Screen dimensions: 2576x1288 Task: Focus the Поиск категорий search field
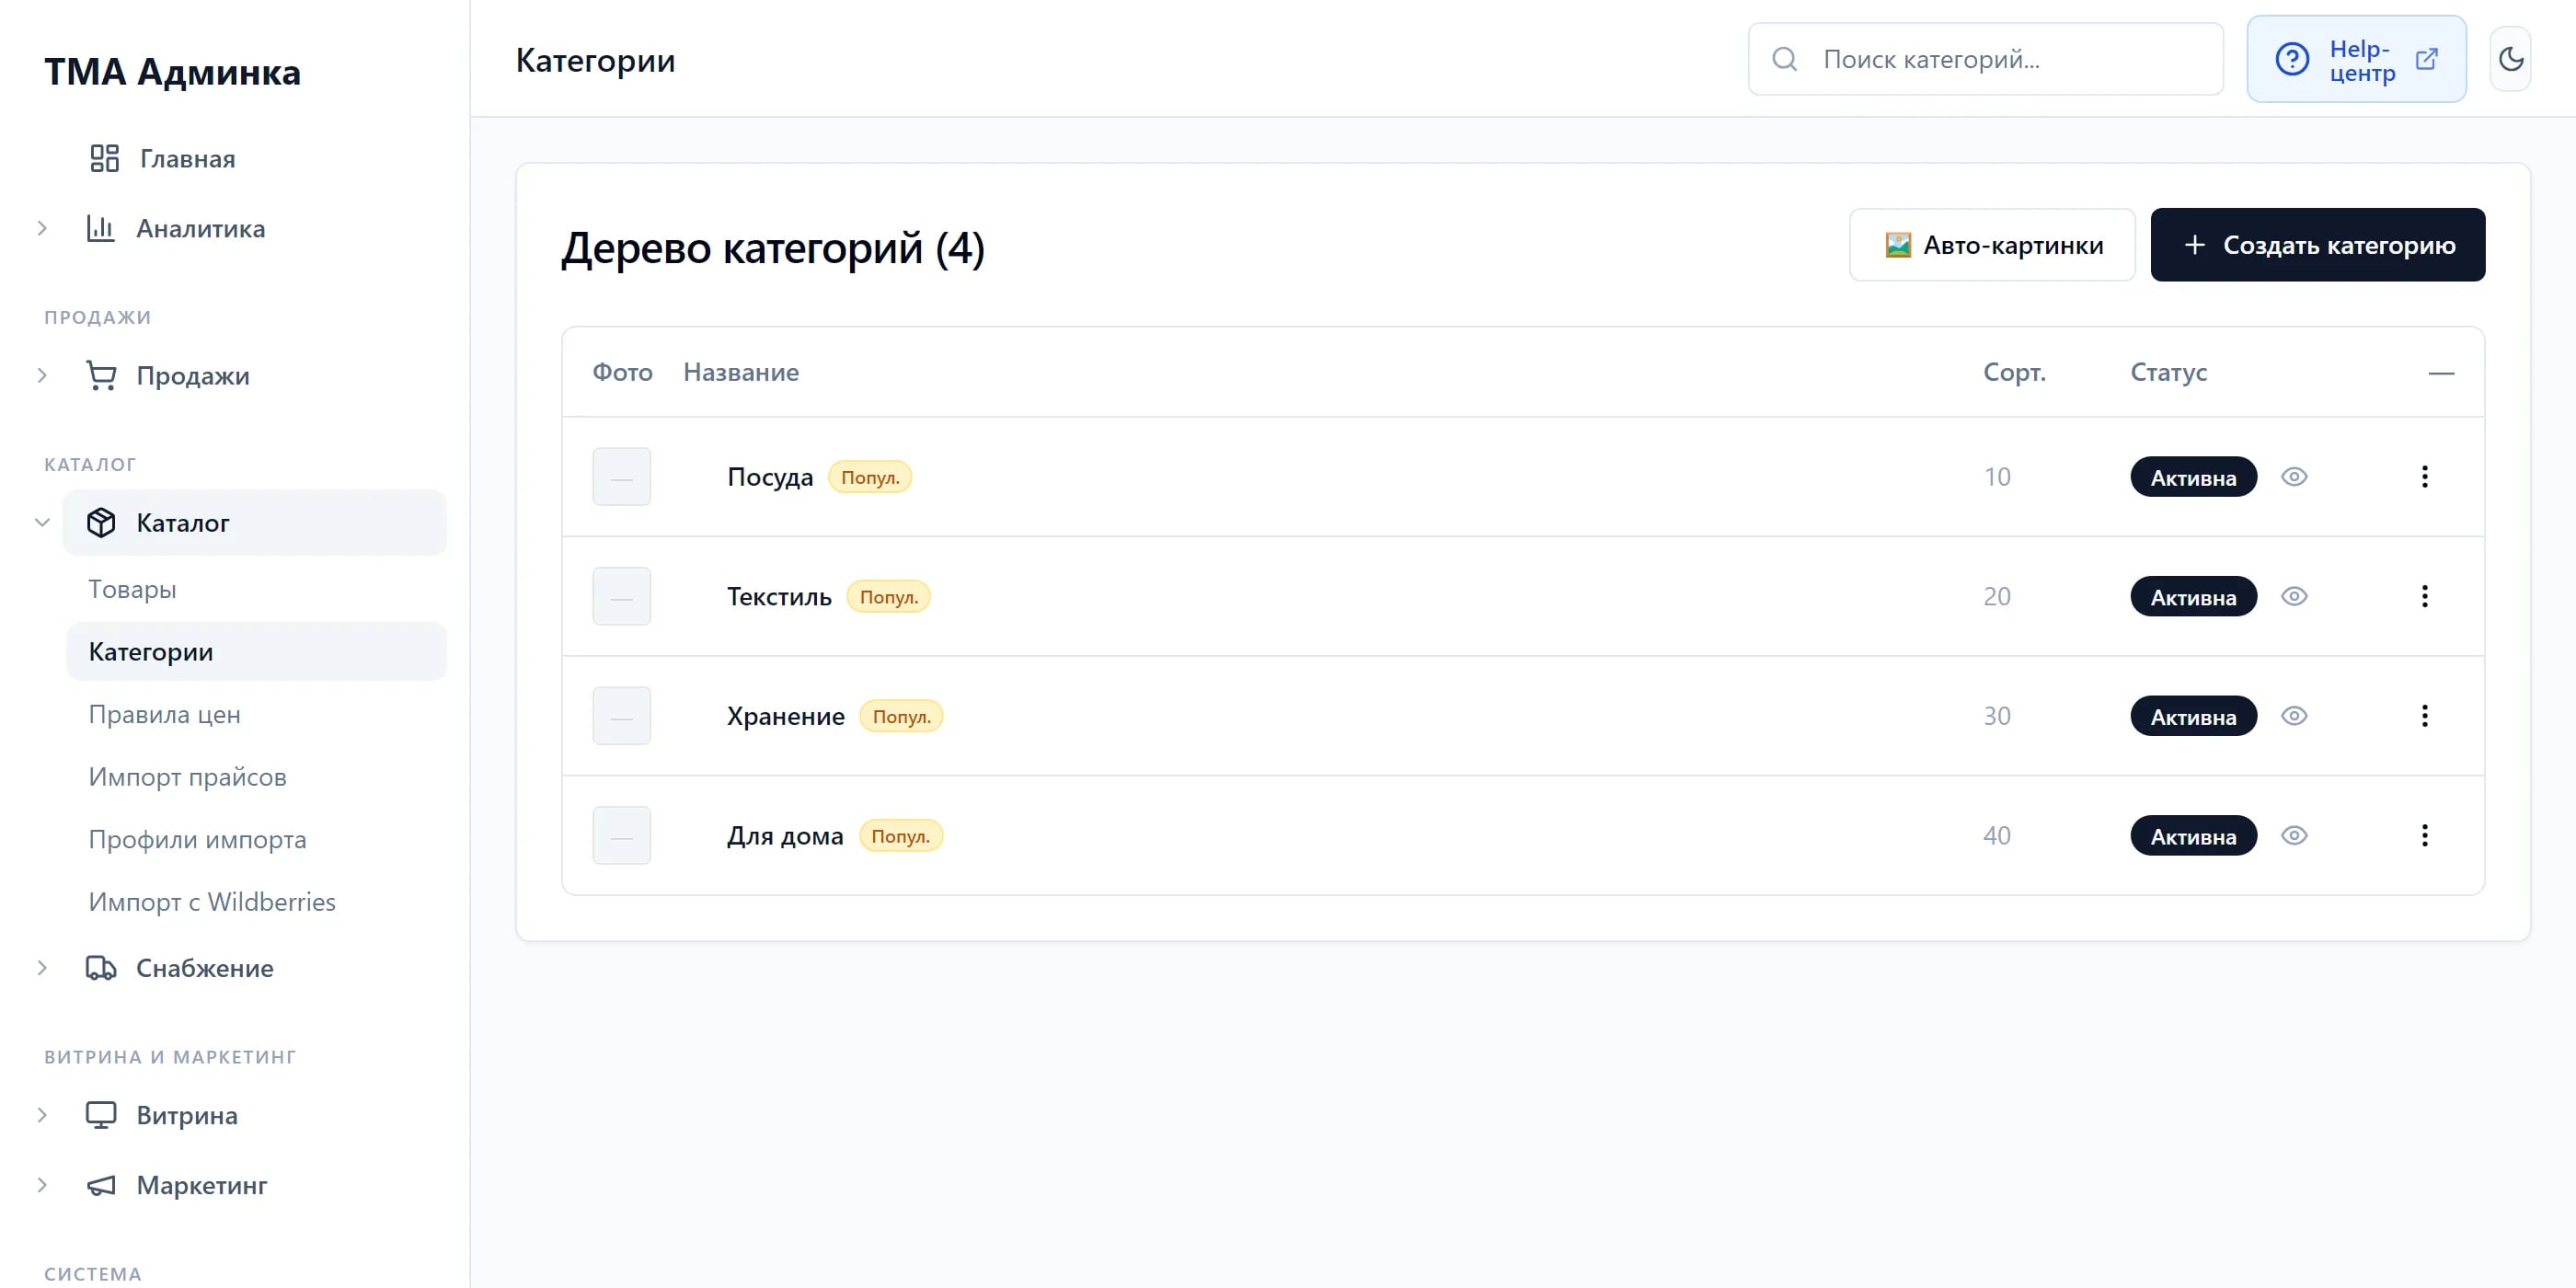1985,59
